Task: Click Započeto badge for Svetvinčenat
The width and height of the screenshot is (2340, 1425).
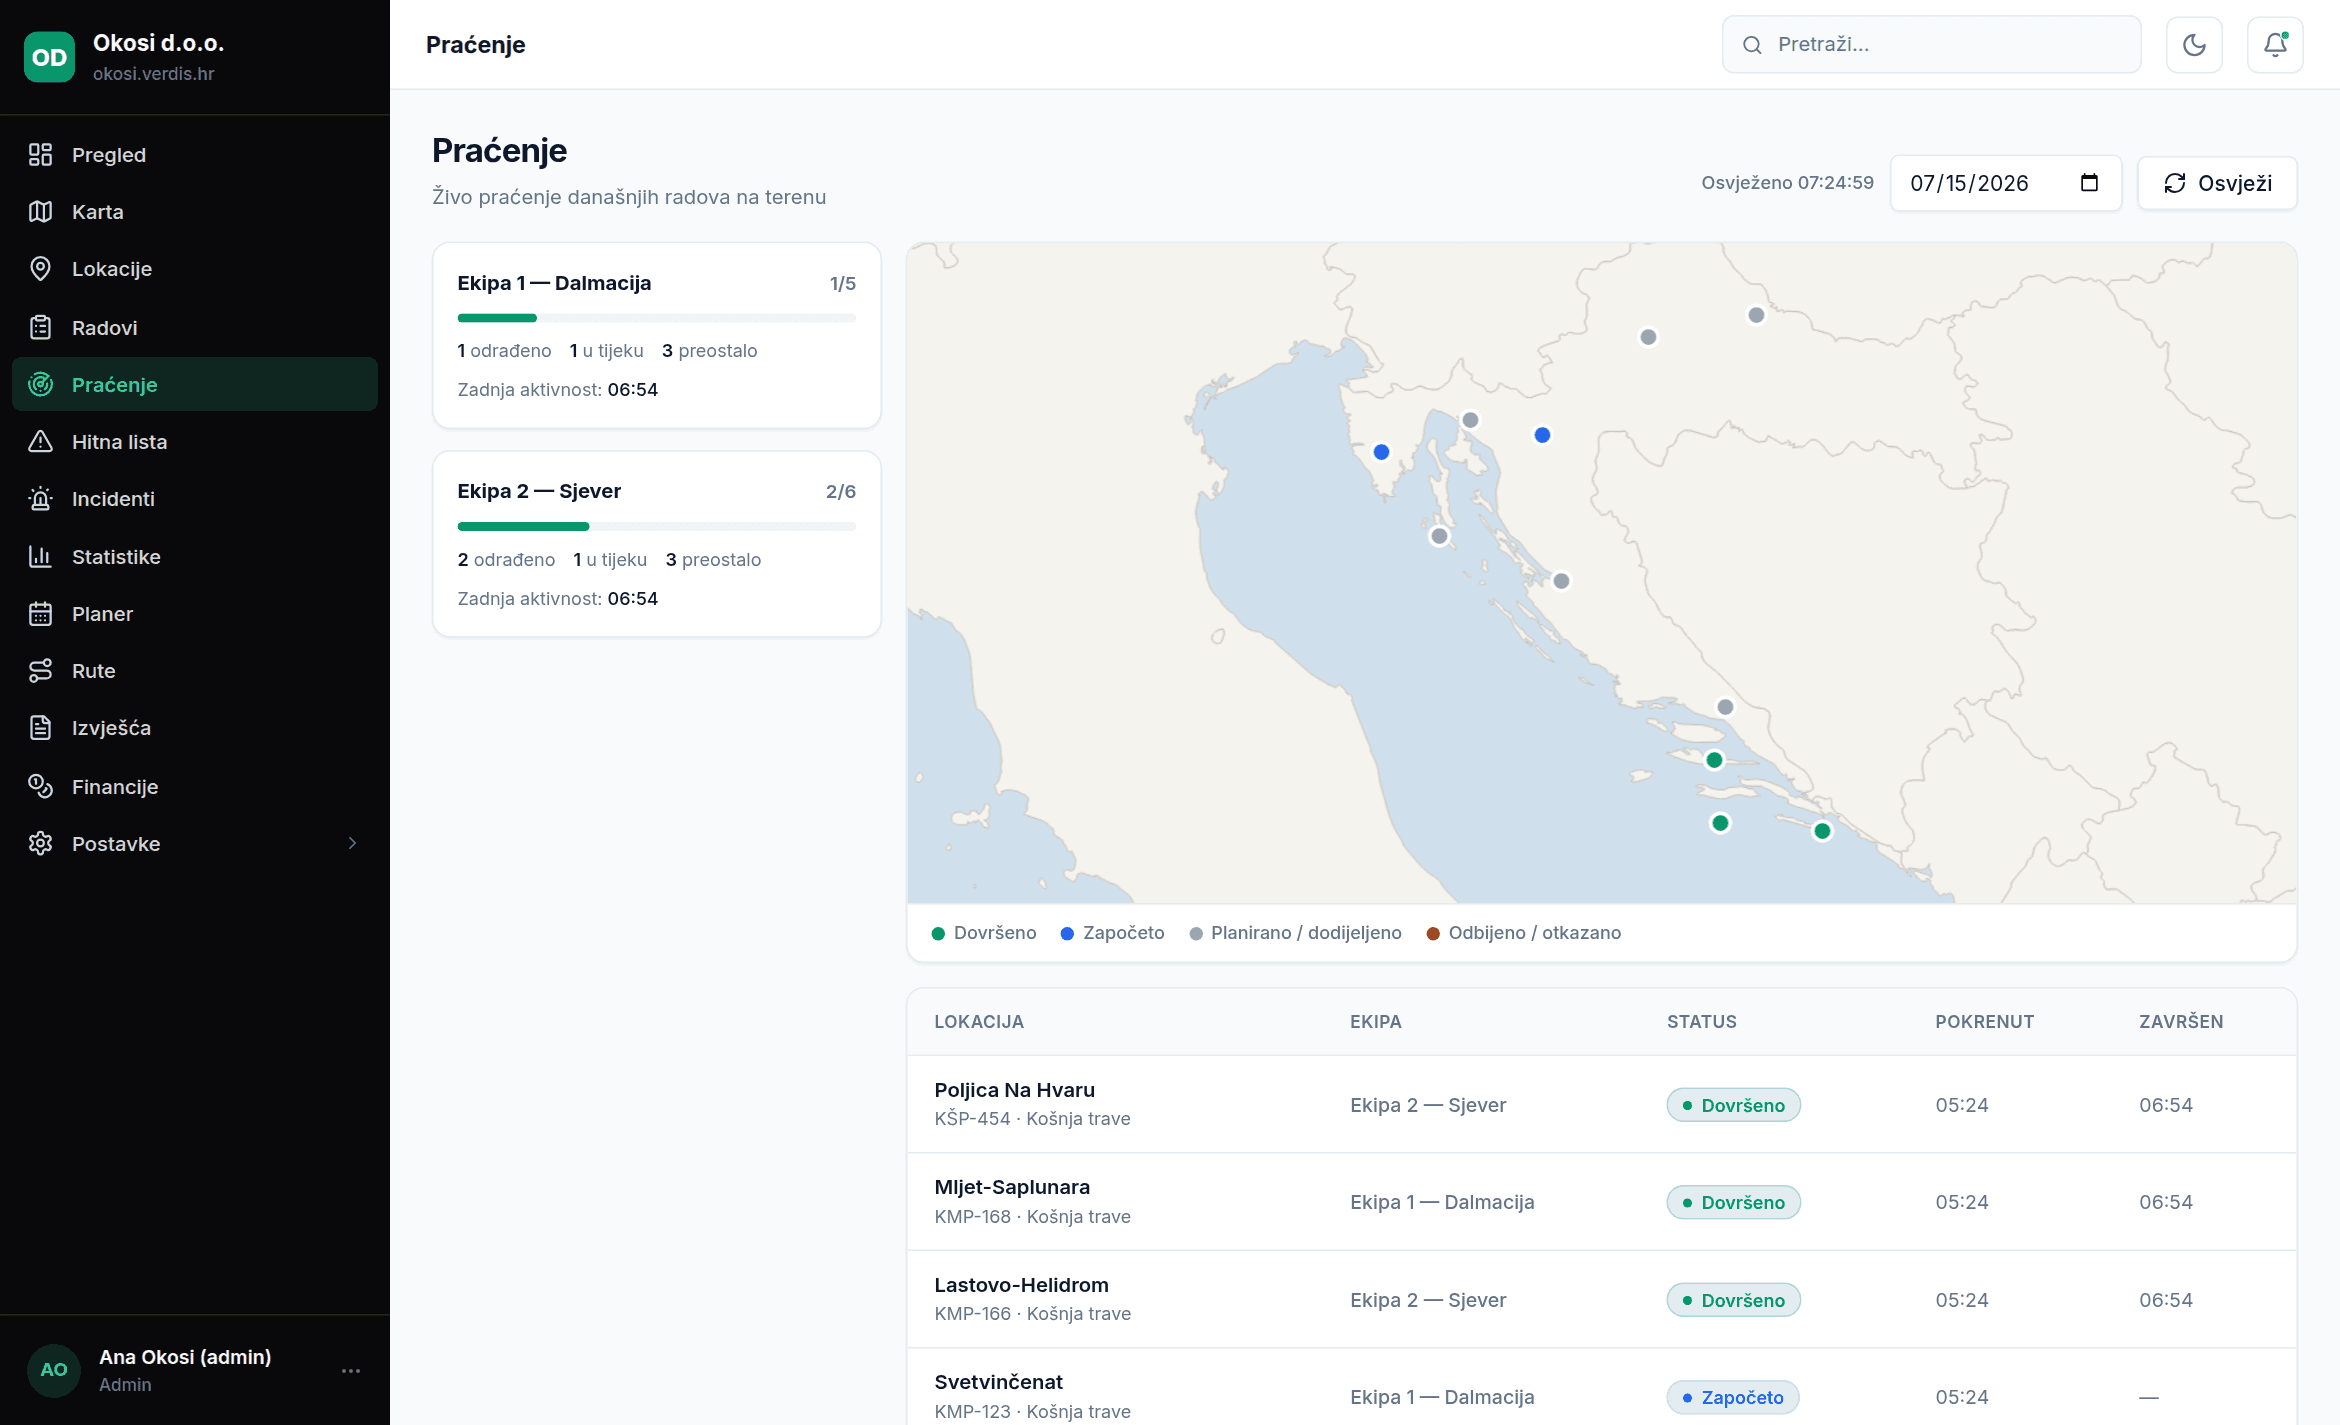Action: pyautogui.click(x=1732, y=1397)
